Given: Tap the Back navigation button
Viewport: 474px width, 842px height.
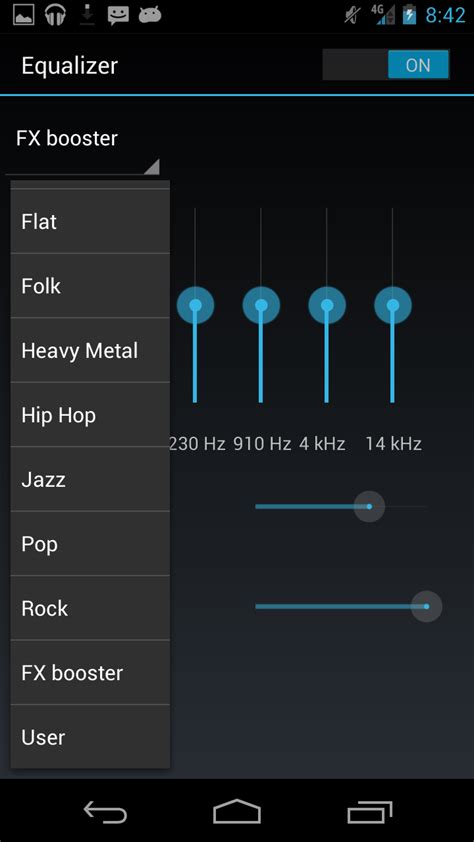Looking at the screenshot, I should [105, 811].
